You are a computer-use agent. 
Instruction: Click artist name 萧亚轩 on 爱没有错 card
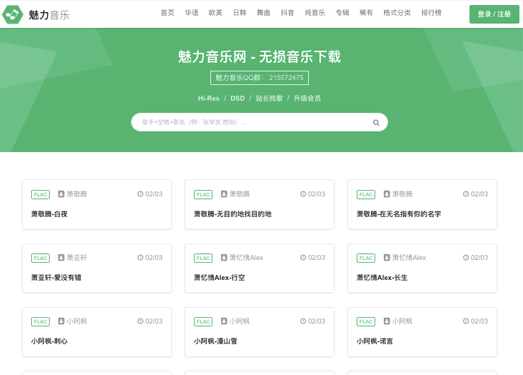pos(77,257)
